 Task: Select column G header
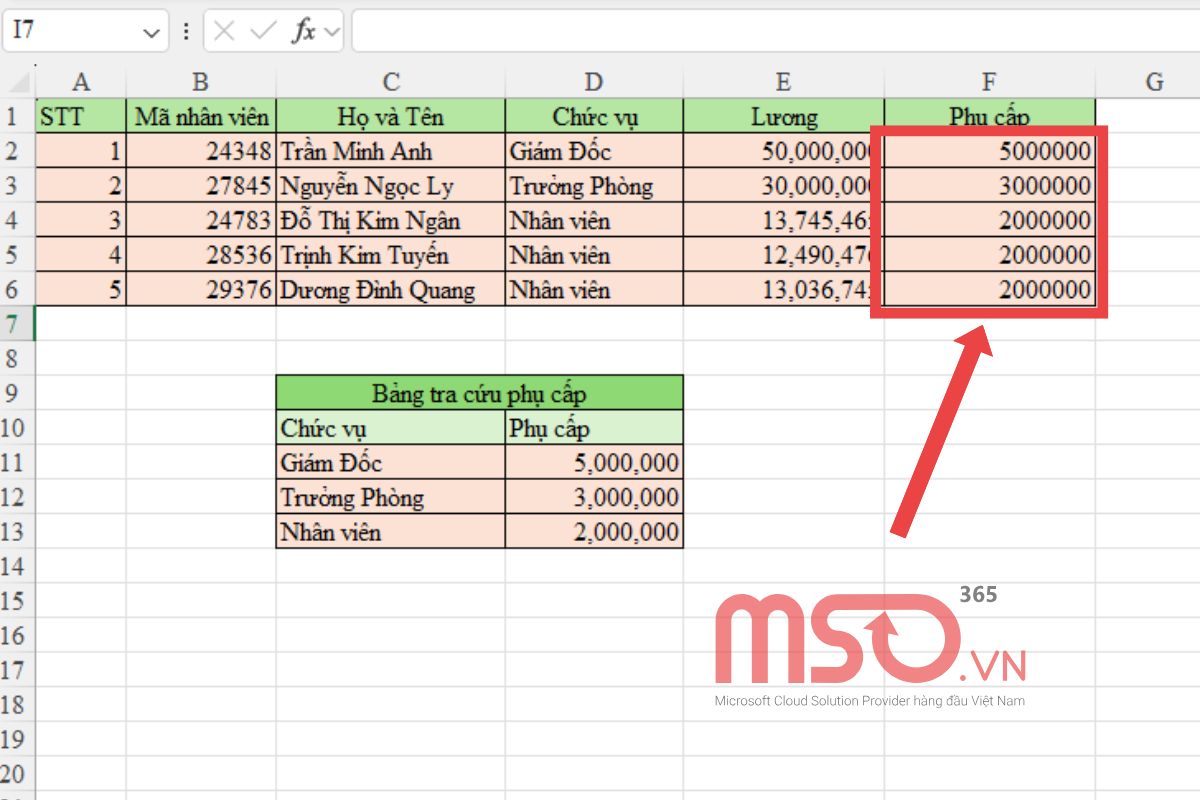[1154, 82]
